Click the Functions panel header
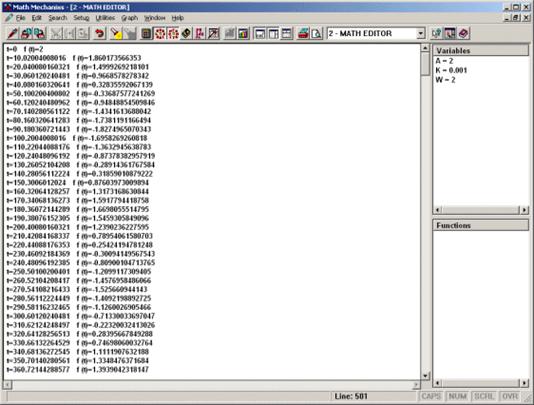The width and height of the screenshot is (534, 405). [481, 225]
